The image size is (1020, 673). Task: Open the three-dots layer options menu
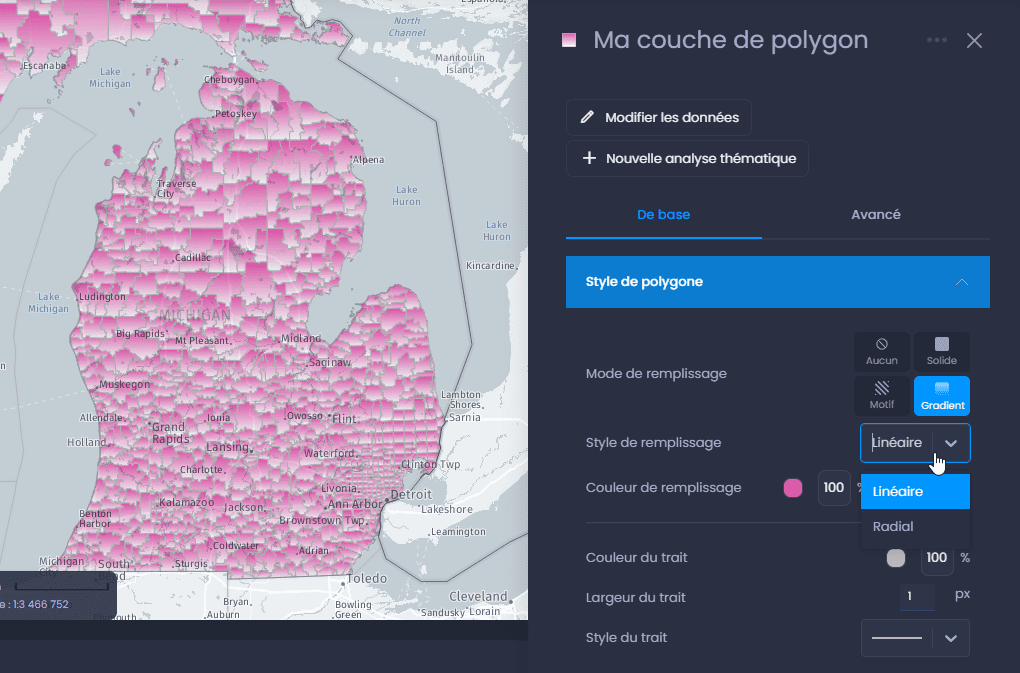(937, 40)
